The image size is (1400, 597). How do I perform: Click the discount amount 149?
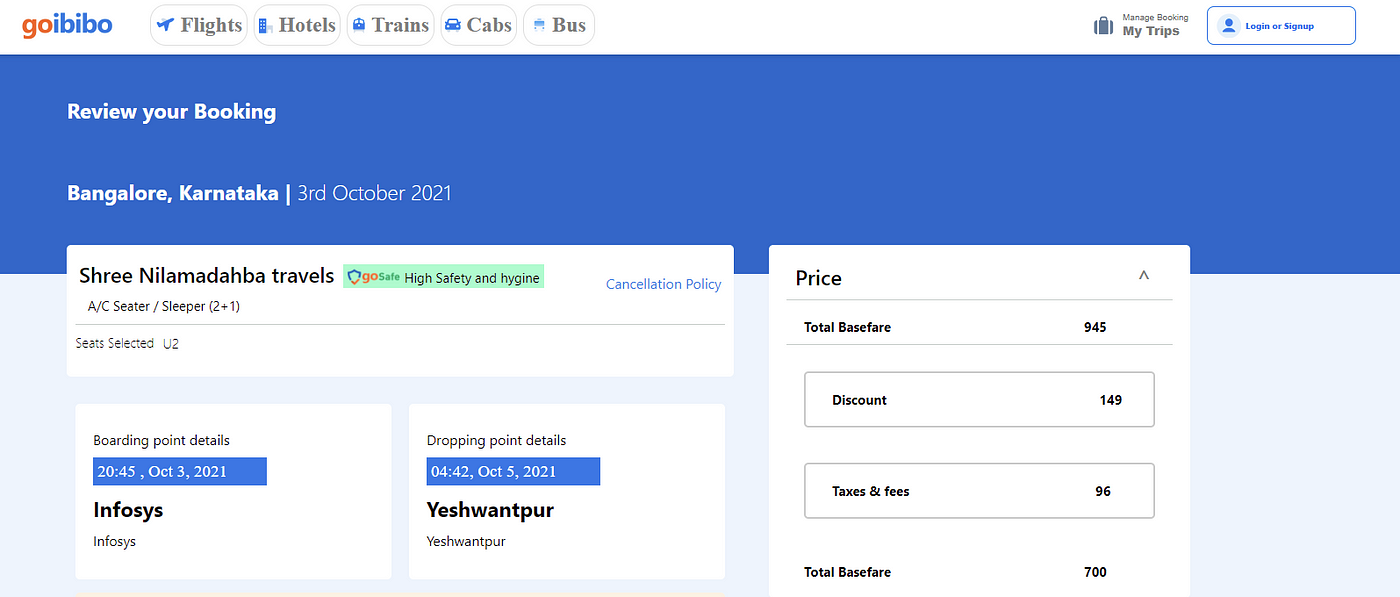click(1110, 400)
